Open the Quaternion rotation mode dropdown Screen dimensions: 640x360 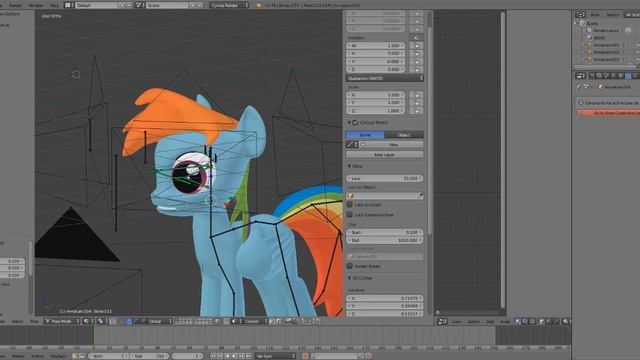[384, 78]
